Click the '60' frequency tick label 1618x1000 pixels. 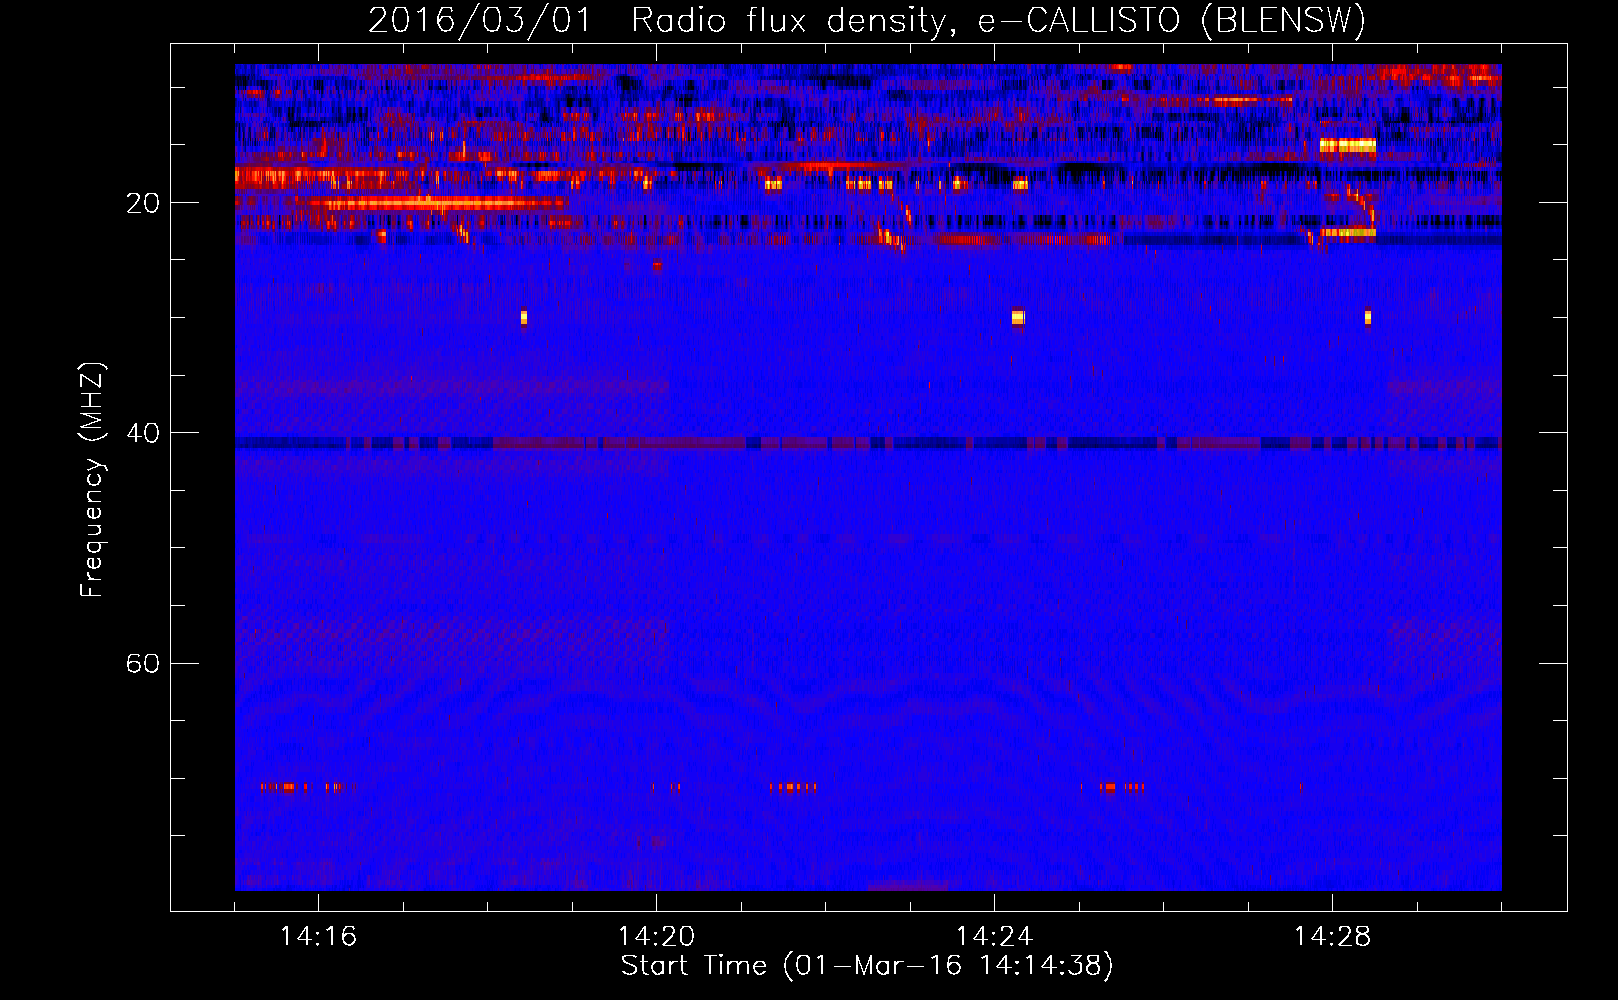143,664
